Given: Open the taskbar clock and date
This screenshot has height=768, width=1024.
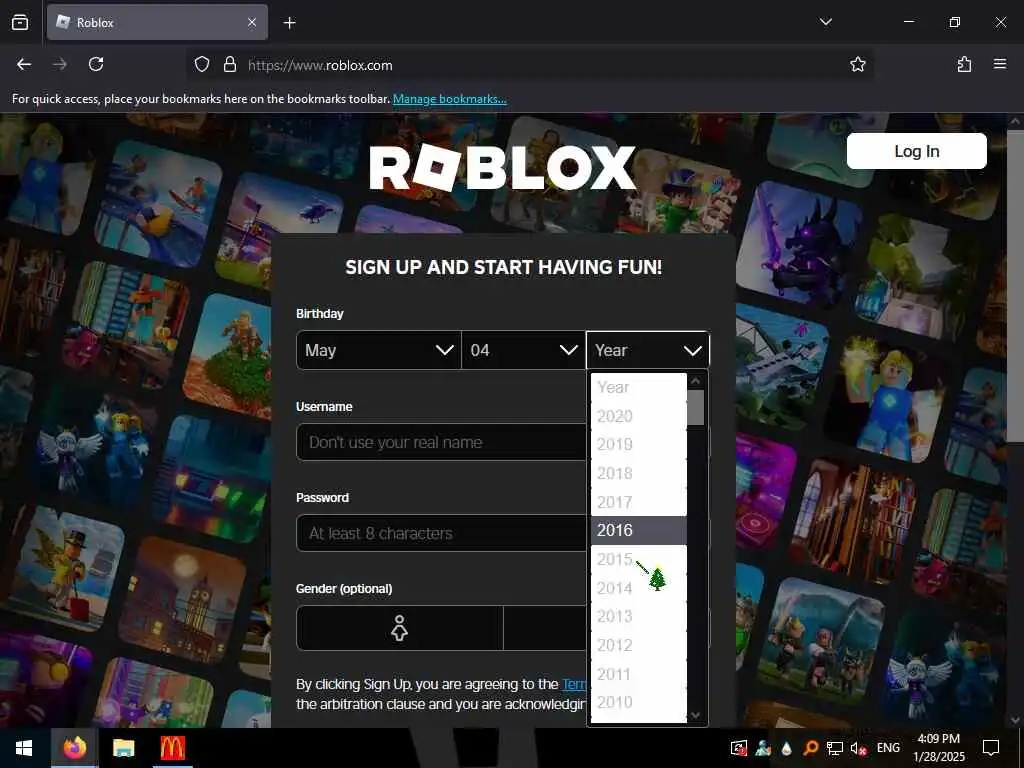Looking at the screenshot, I should (x=939, y=748).
